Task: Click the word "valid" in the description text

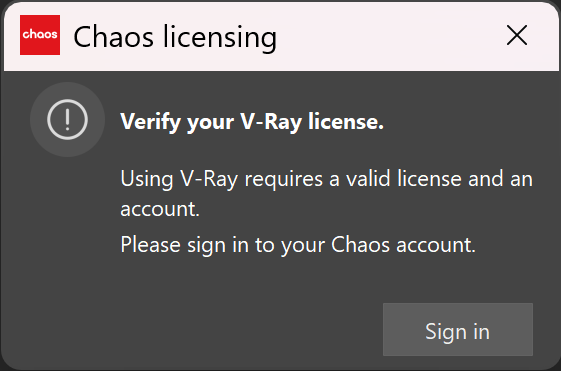Action: [368, 179]
